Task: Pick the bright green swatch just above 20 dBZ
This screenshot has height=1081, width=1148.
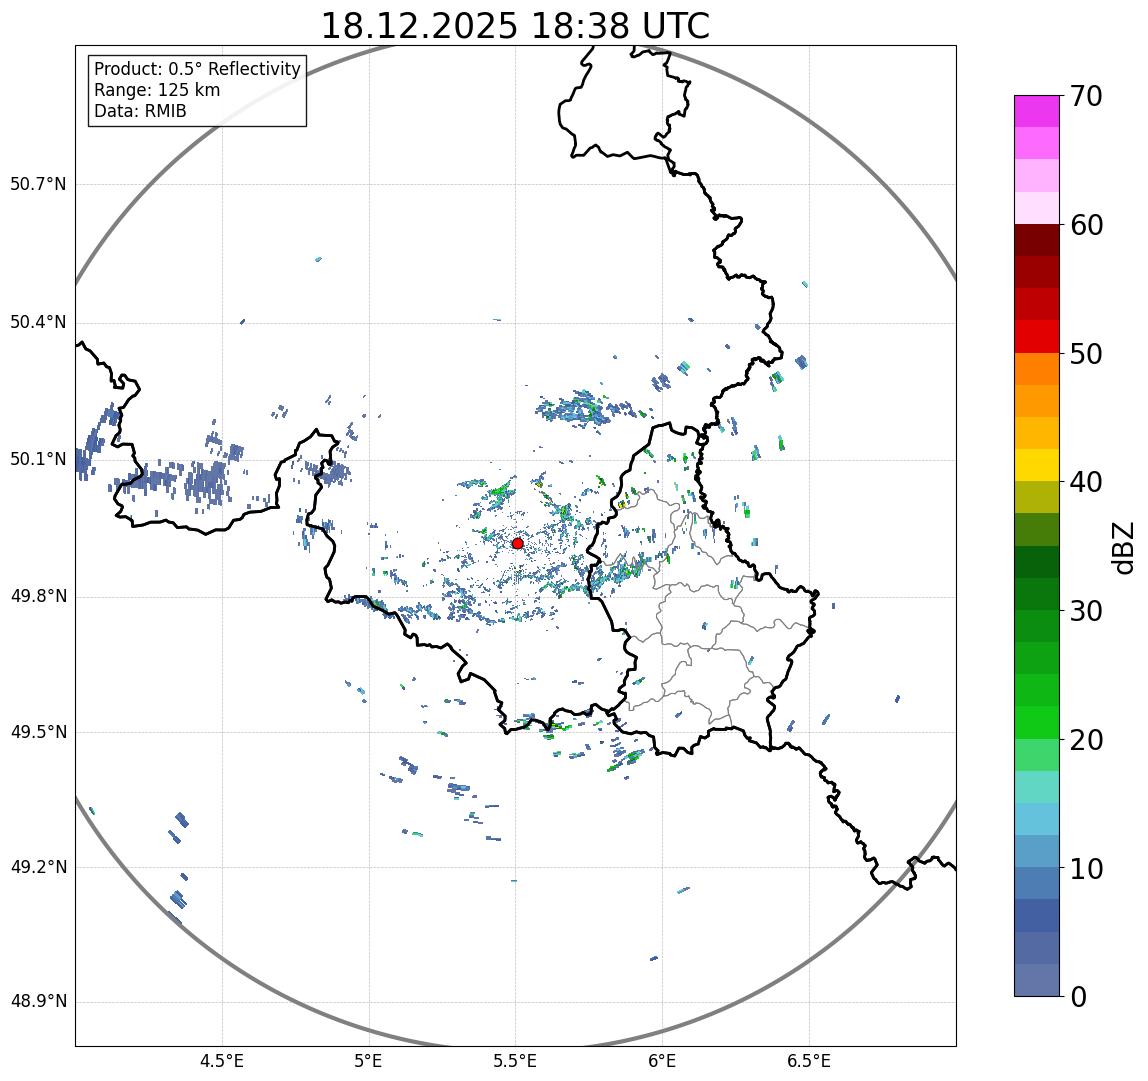Action: (x=1037, y=723)
